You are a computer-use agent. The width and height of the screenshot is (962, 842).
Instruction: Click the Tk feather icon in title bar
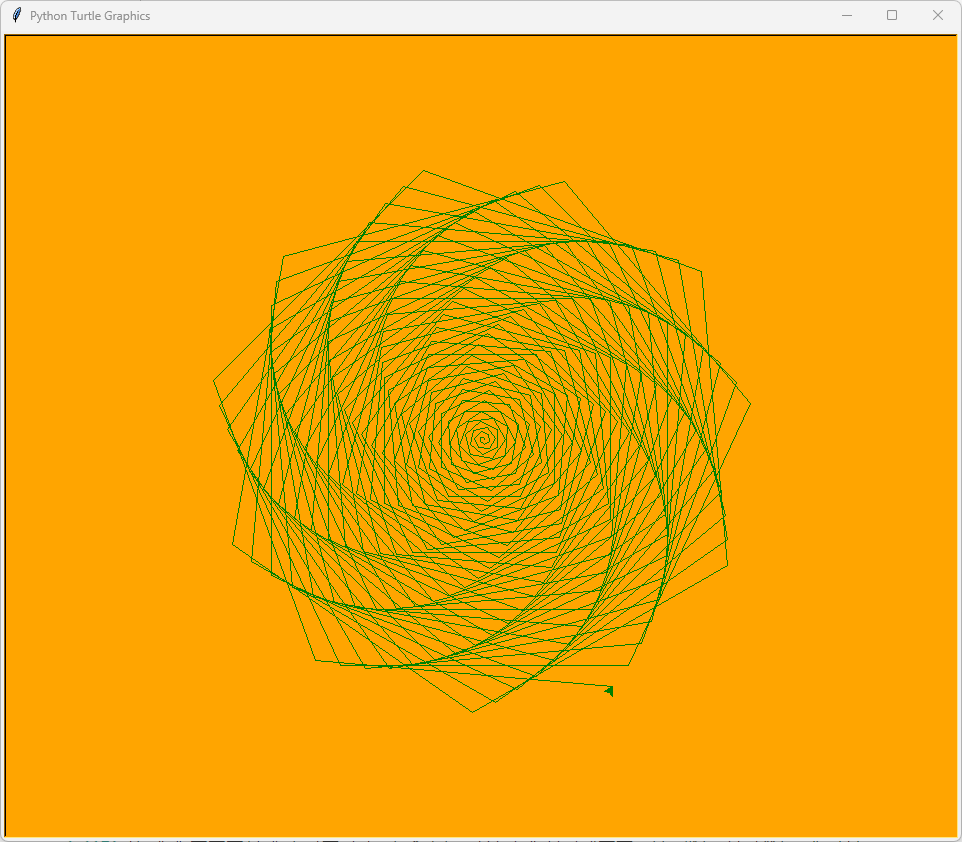pyautogui.click(x=16, y=15)
